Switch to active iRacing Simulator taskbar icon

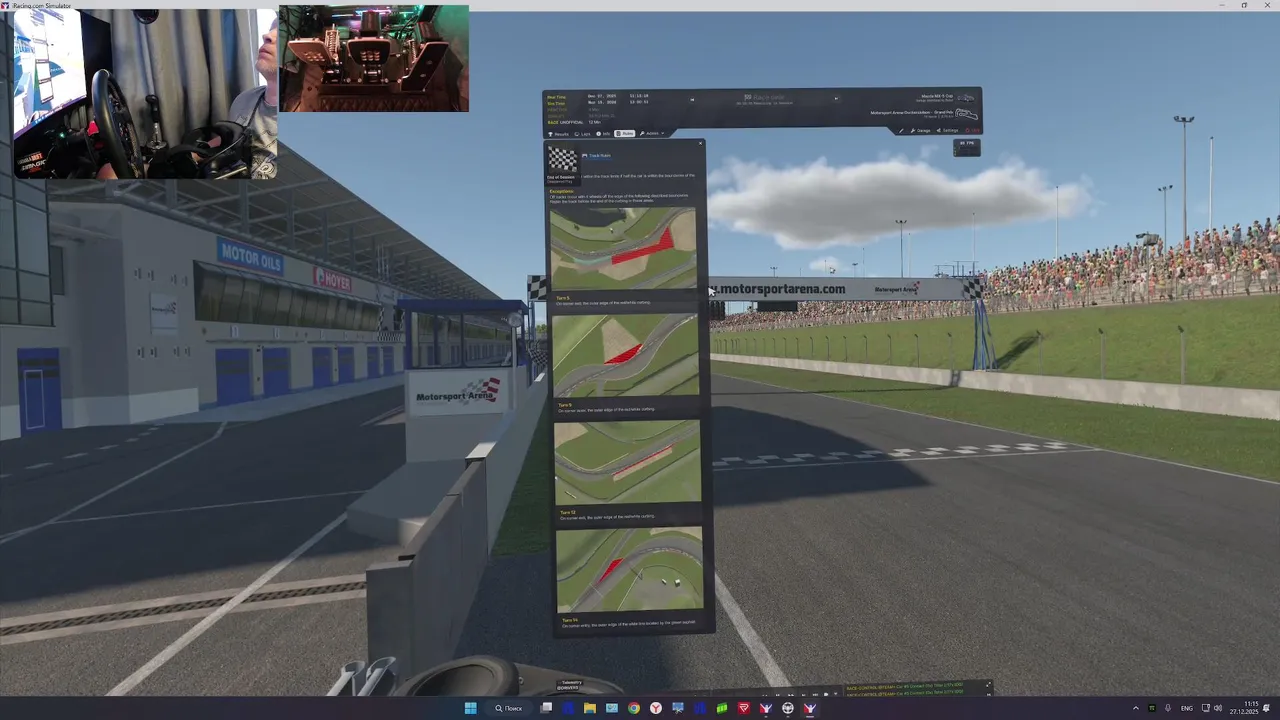click(x=810, y=708)
